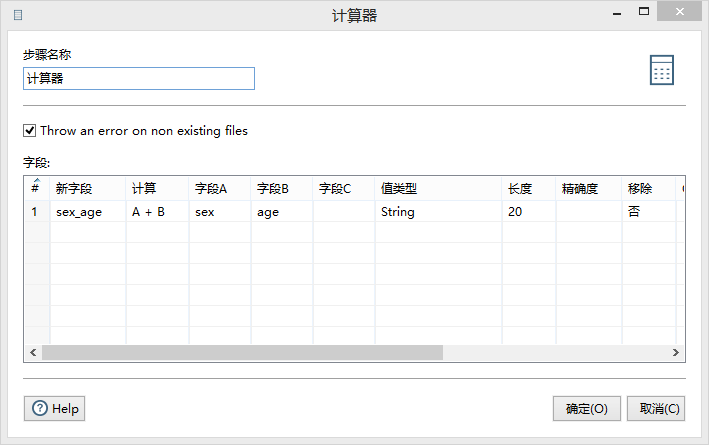Sort by the # column header
The width and height of the screenshot is (709, 445).
click(36, 188)
